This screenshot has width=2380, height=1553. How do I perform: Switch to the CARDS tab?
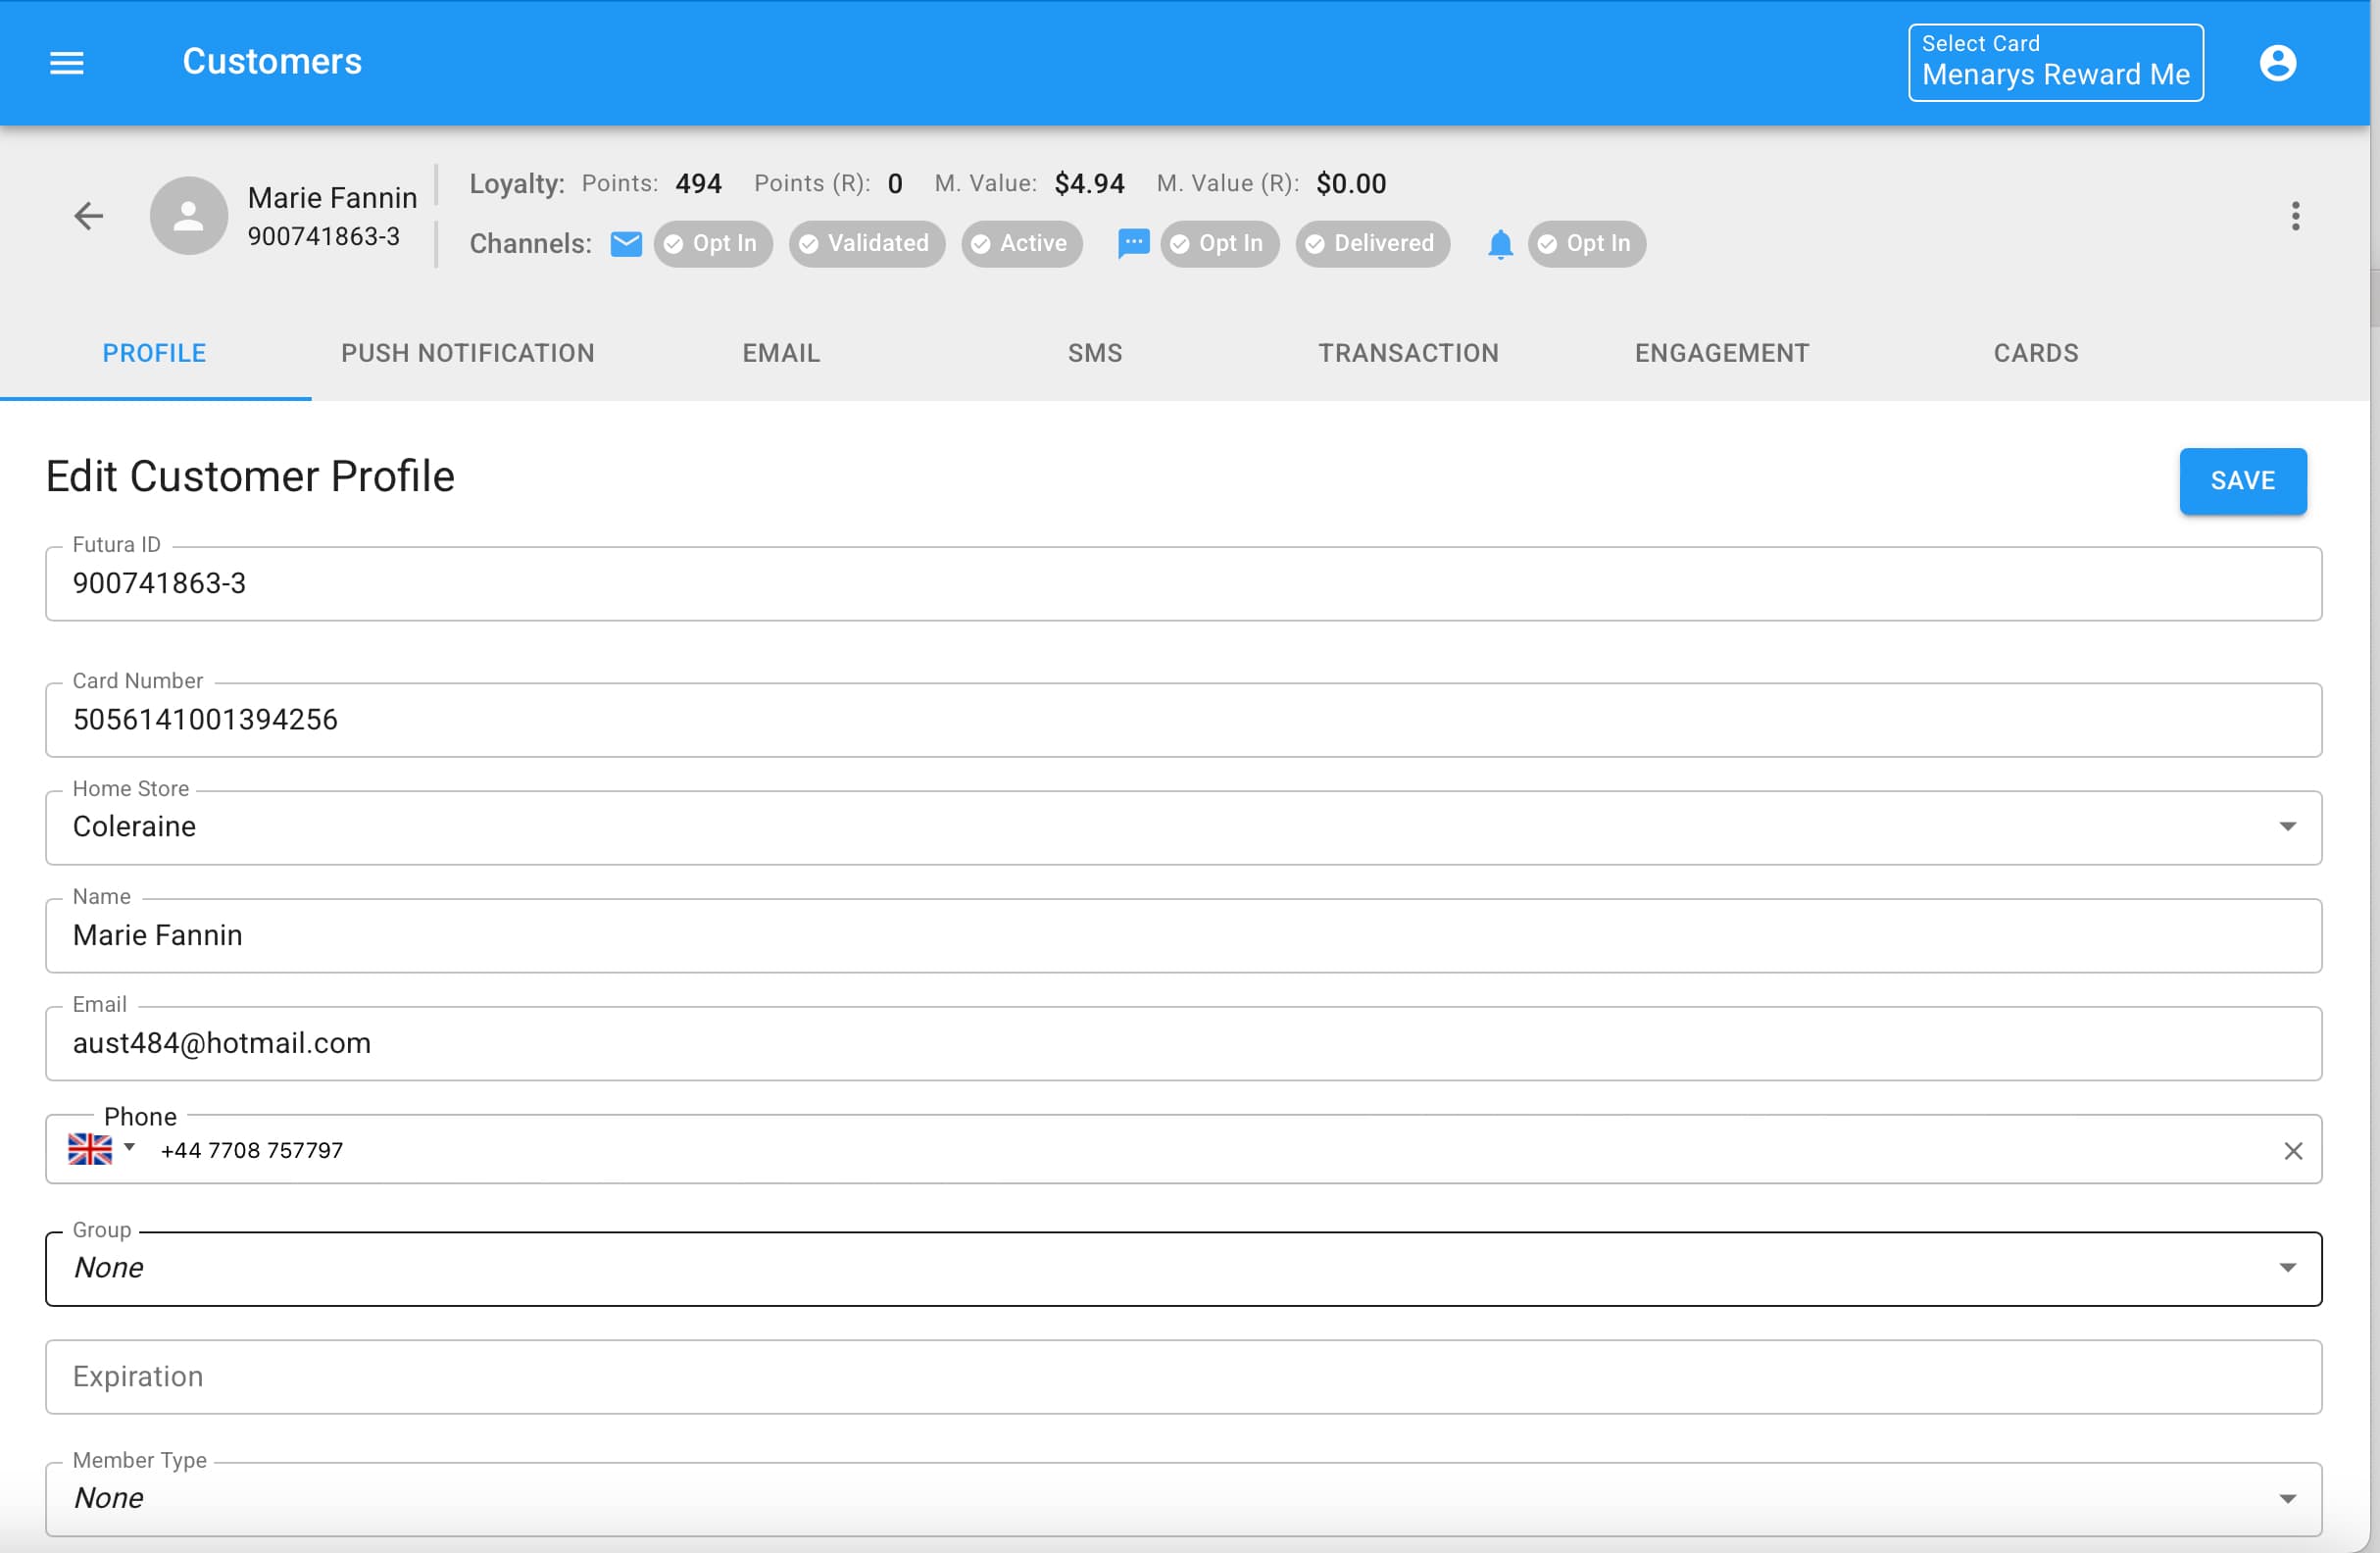coord(2035,352)
